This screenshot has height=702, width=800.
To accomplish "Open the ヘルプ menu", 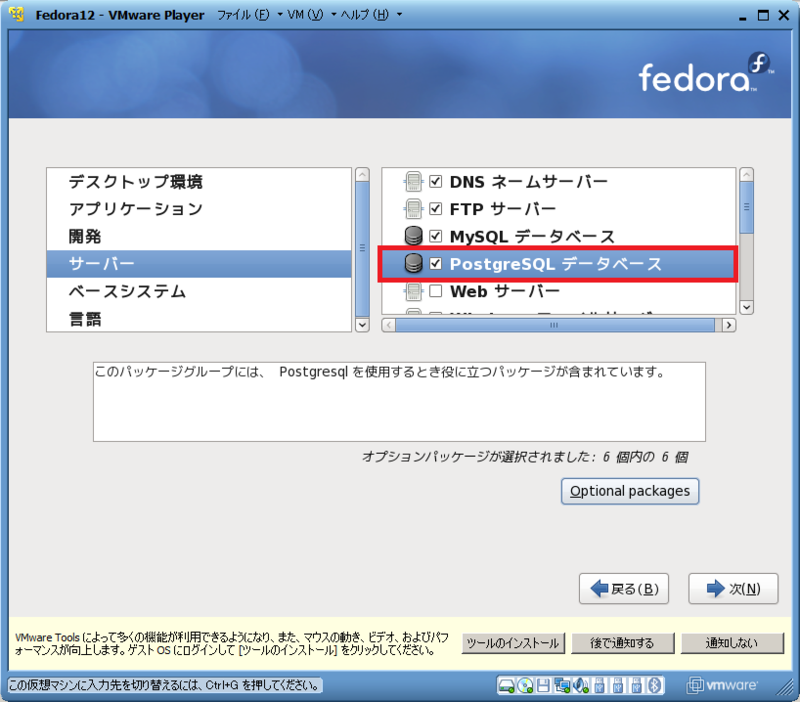I will pyautogui.click(x=362, y=15).
